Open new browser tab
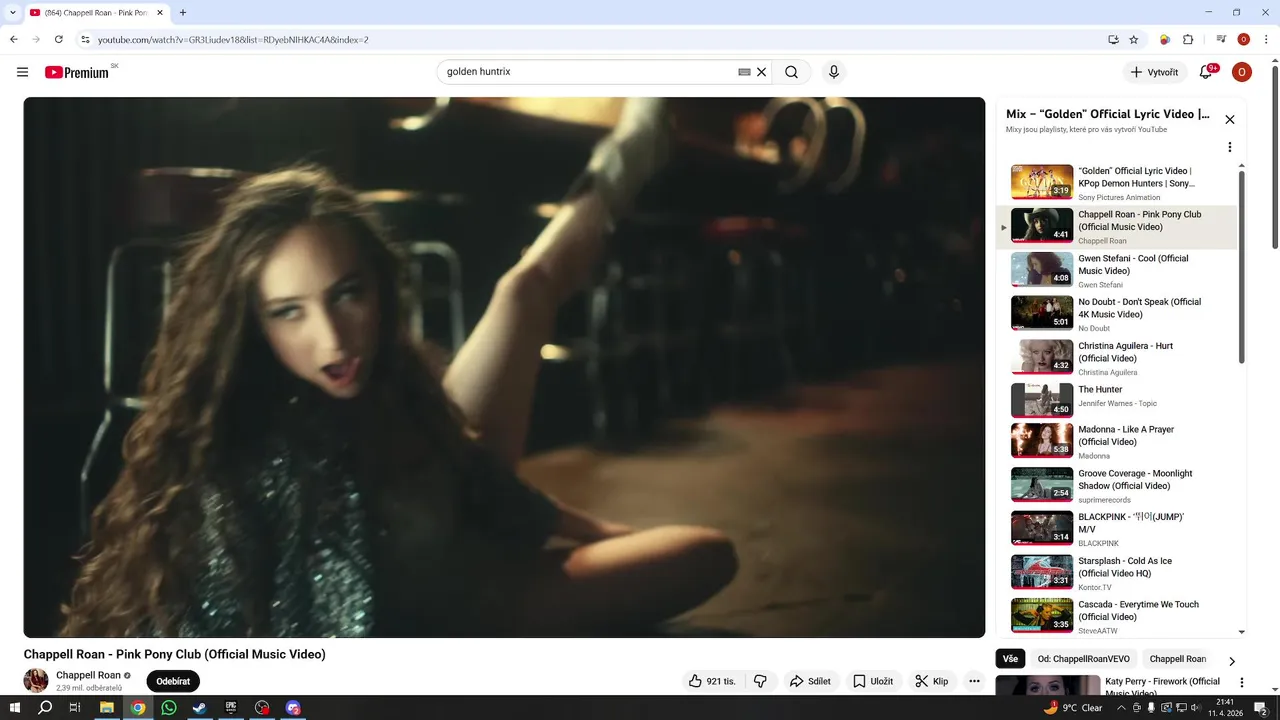This screenshot has height=720, width=1280. (x=183, y=13)
